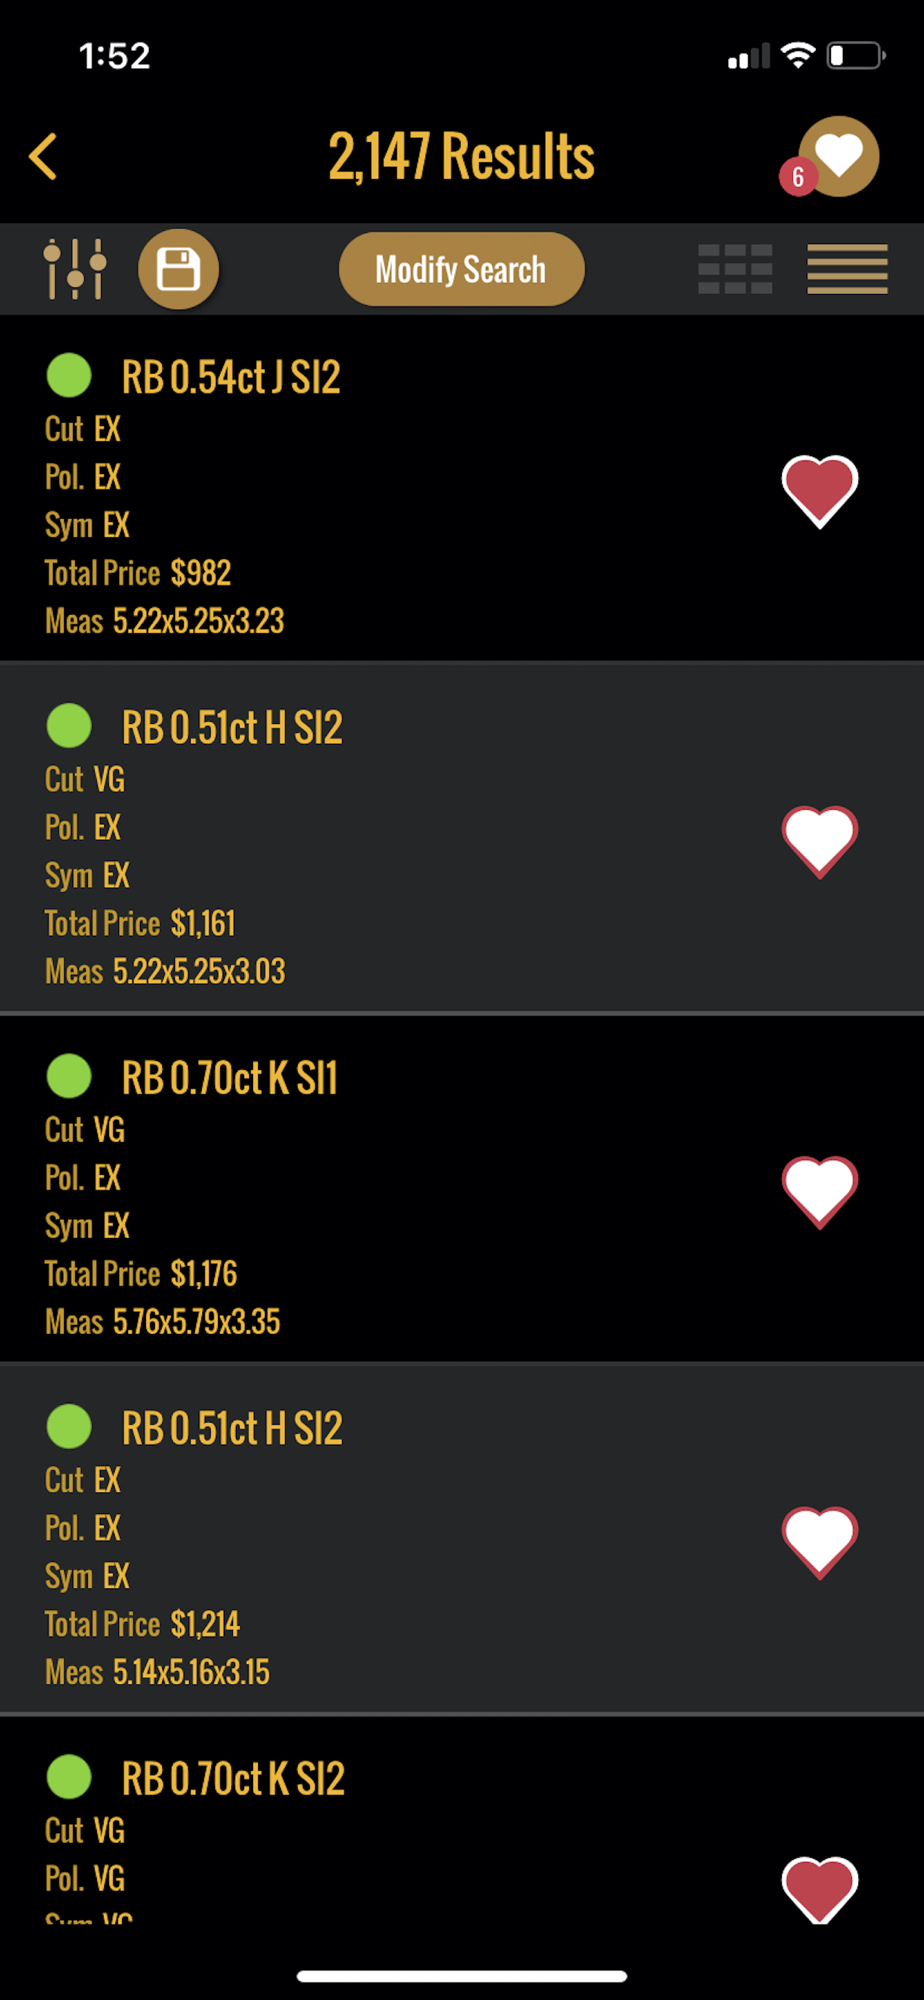This screenshot has width=924, height=2000.
Task: Click green status dot for RB 0.70ct K SI1
Action: [x=69, y=1077]
